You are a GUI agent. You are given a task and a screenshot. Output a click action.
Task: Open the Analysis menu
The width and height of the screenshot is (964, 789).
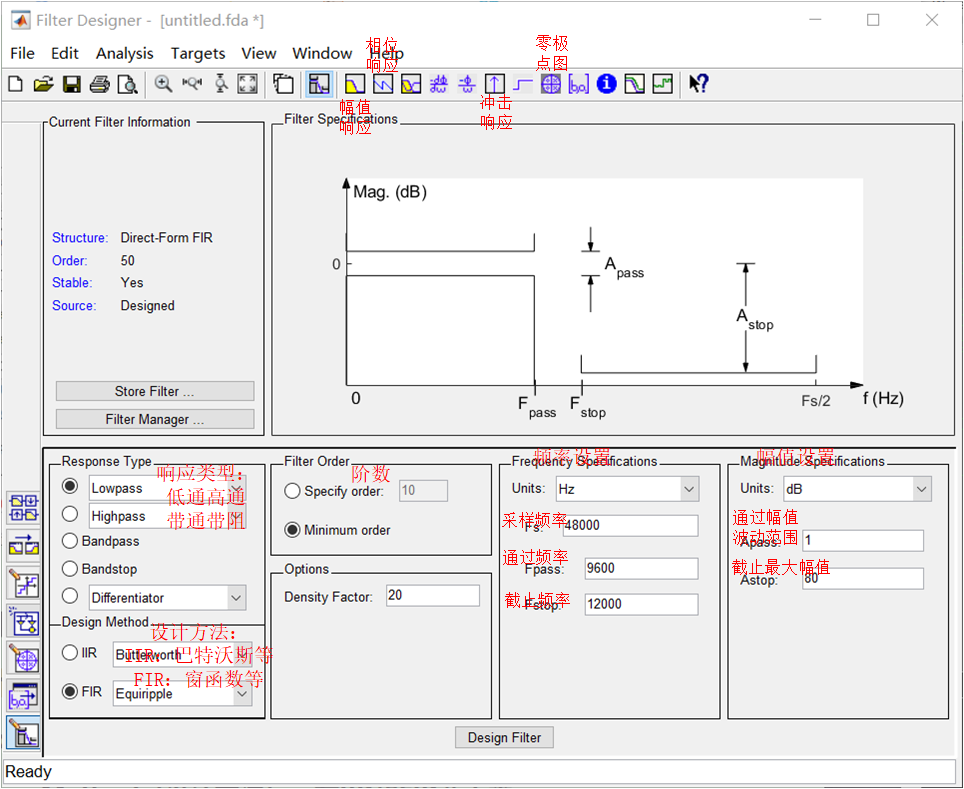coord(124,53)
